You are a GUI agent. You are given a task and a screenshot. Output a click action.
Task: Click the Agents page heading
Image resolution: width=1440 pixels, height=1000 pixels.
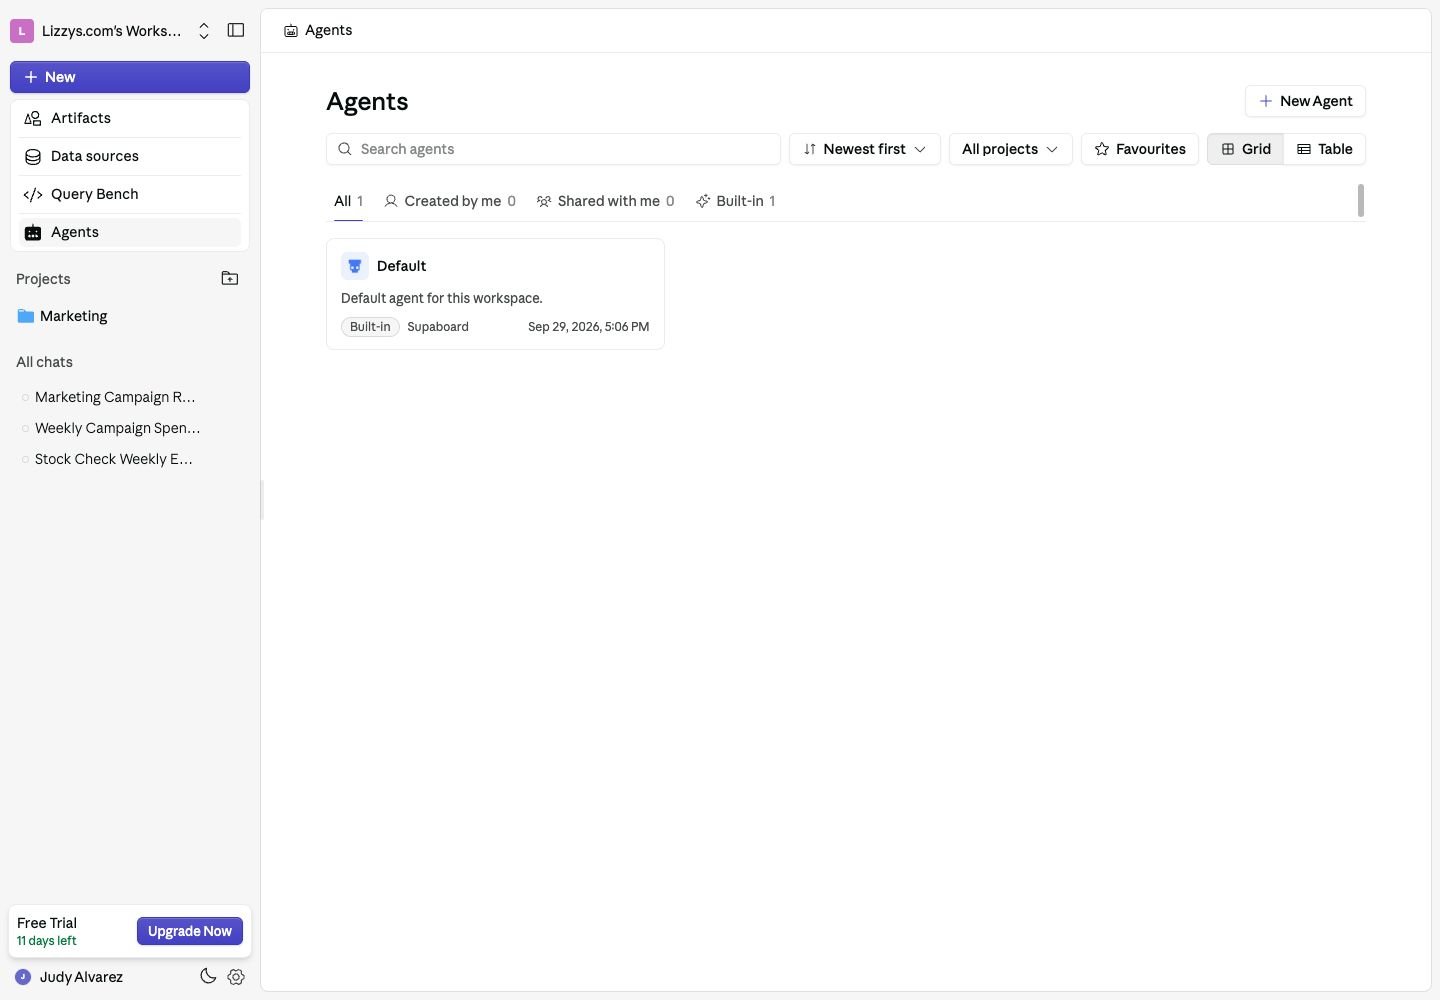[367, 101]
